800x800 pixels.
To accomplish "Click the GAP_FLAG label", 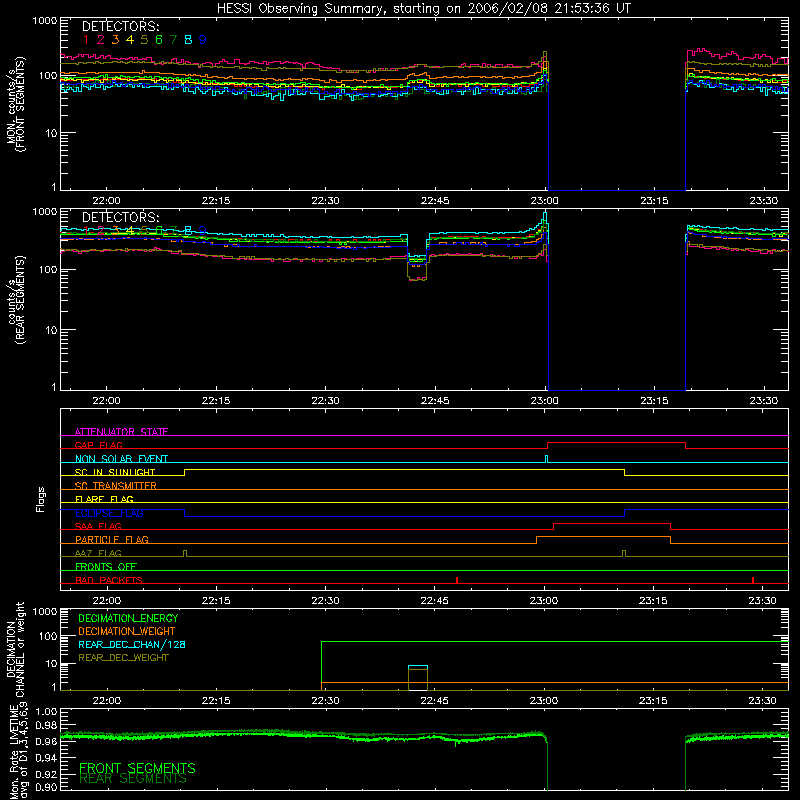I will 98,445.
